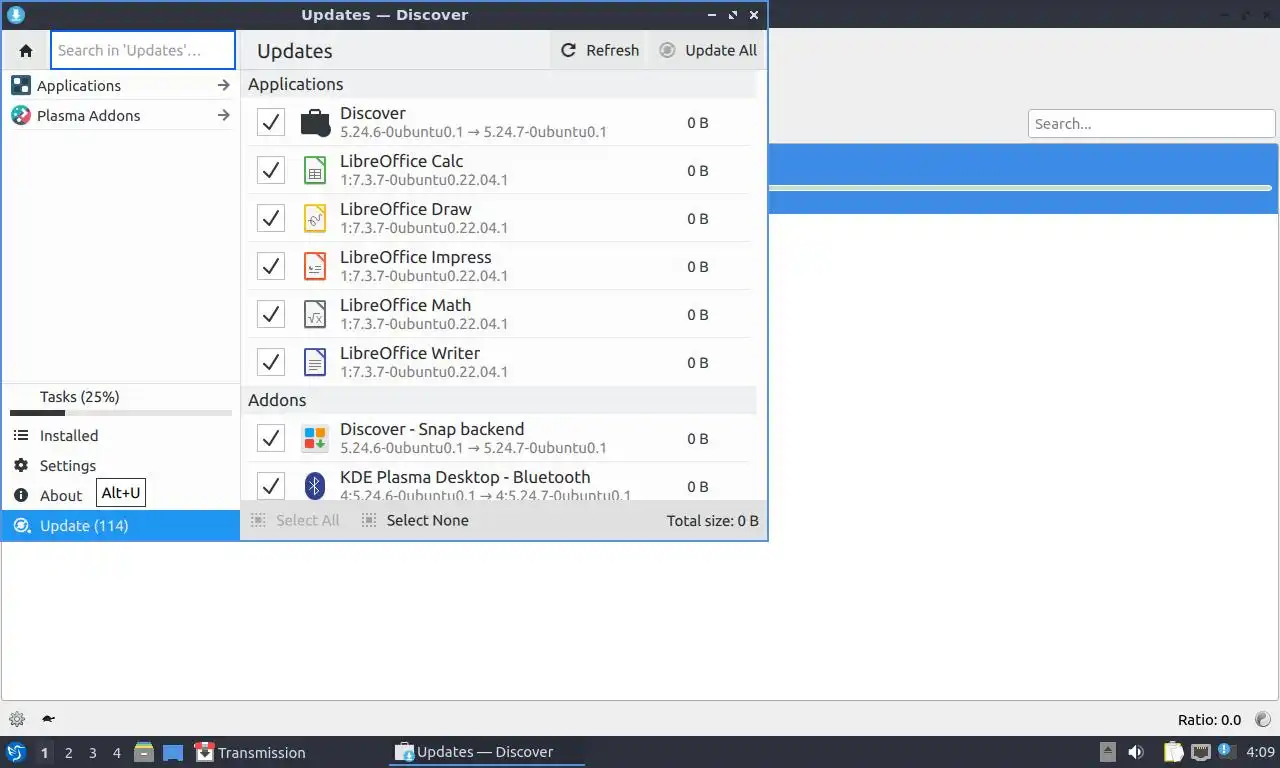Uncheck KDE Plasma Bluetooth update
This screenshot has height=768, width=1280.
pos(271,486)
